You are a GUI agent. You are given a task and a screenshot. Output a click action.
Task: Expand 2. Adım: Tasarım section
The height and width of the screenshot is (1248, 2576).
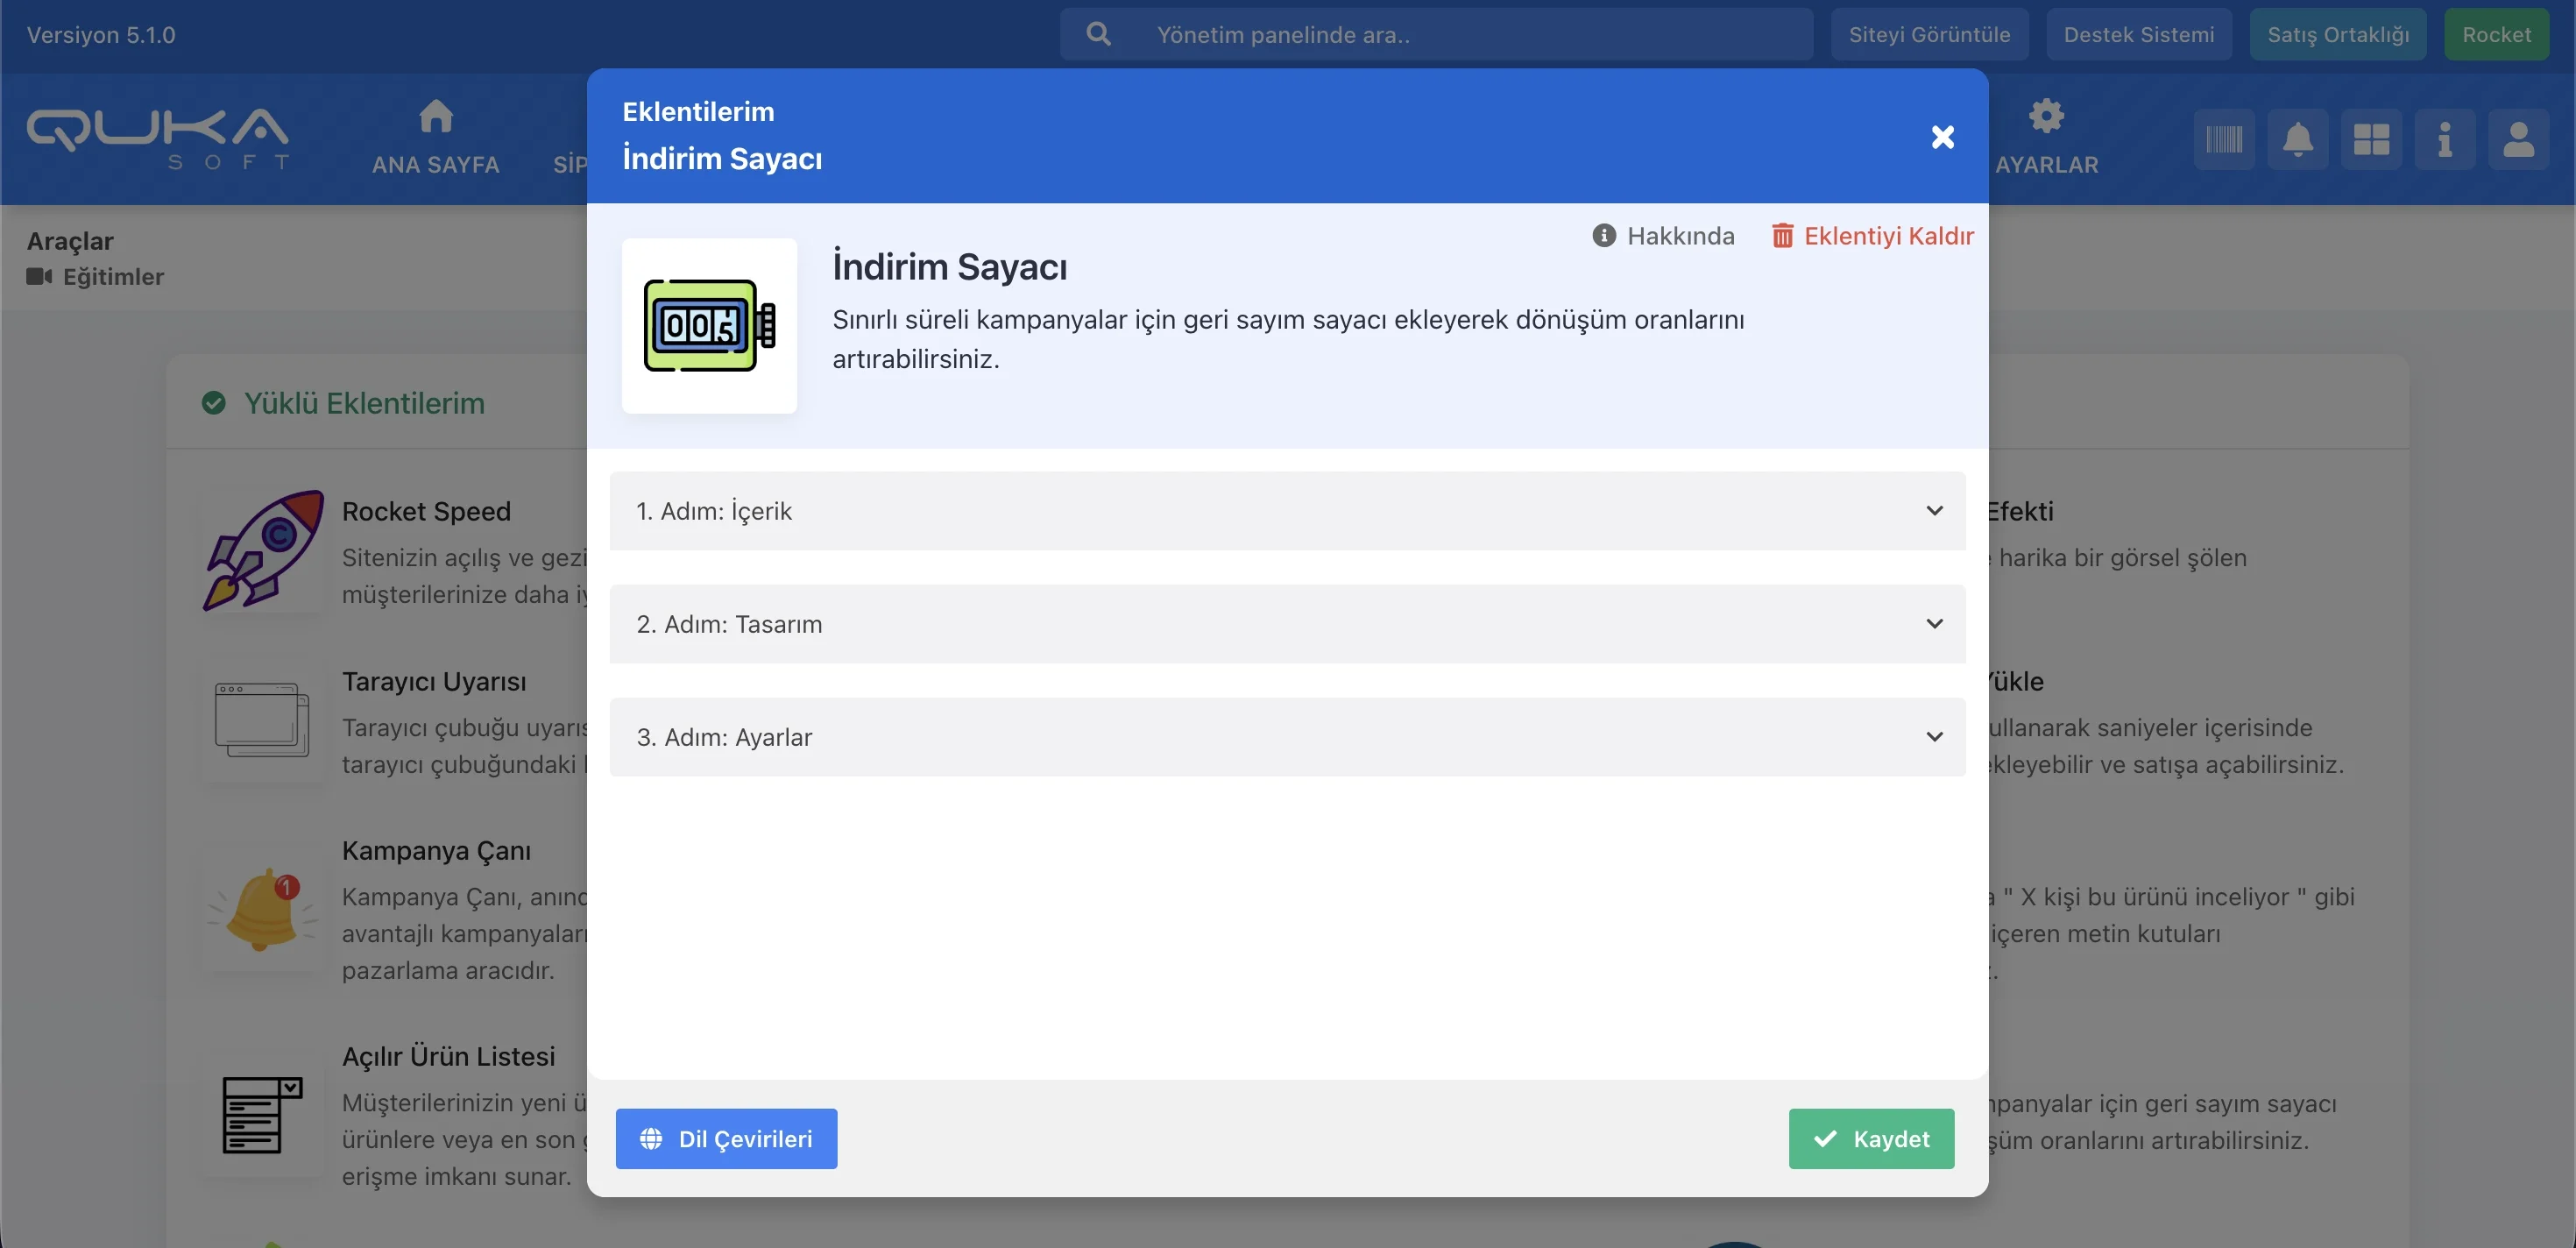click(x=1287, y=624)
